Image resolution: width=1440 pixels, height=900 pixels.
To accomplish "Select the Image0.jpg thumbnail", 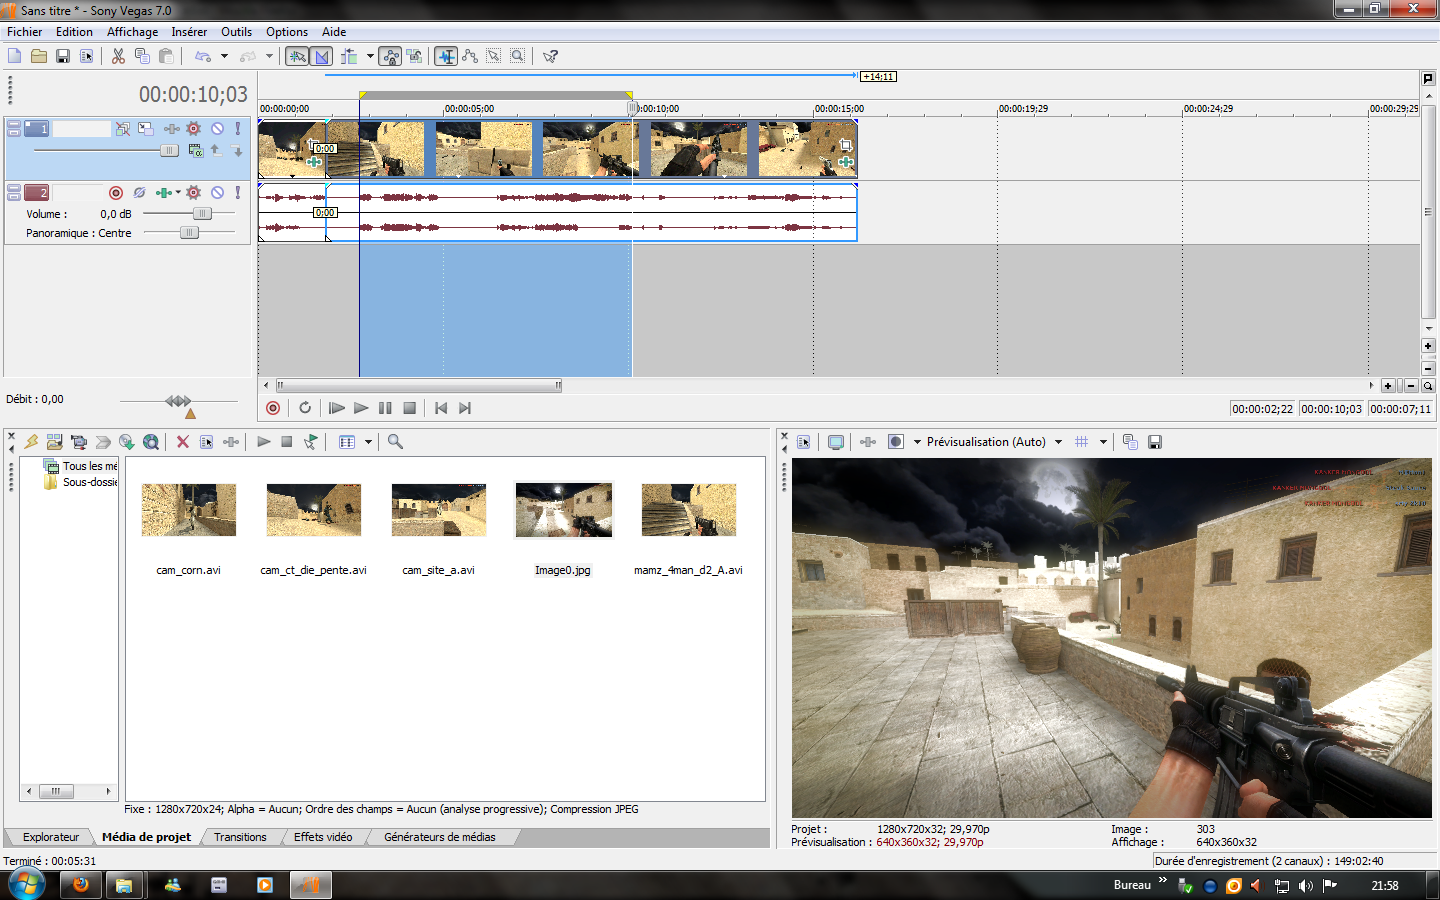I will coord(563,510).
